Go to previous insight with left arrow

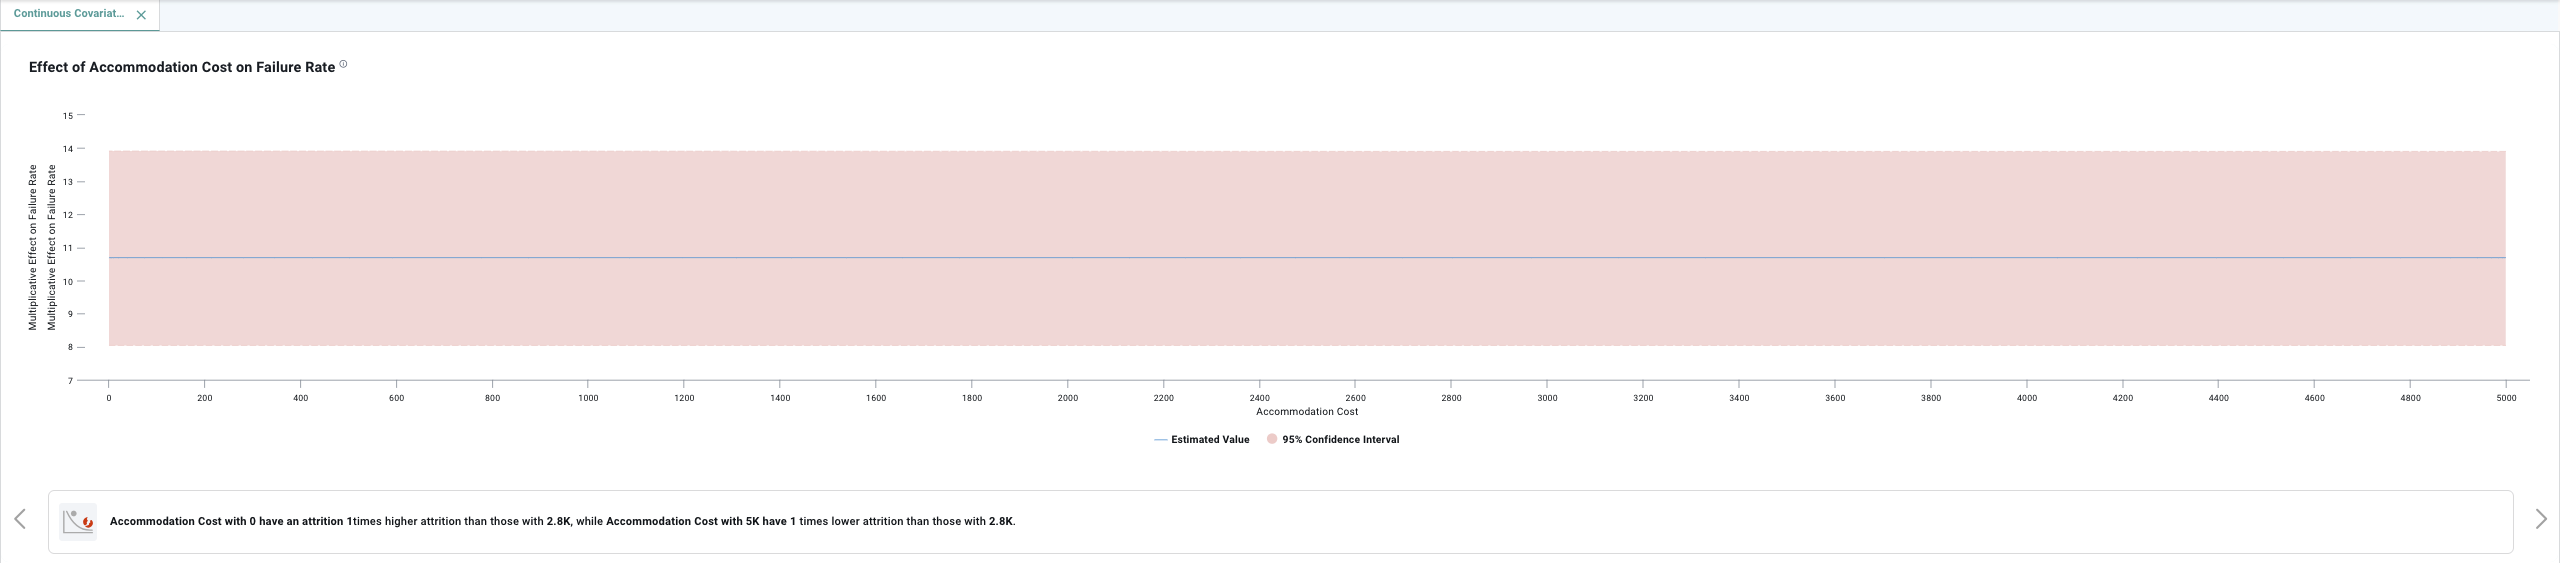tap(20, 518)
